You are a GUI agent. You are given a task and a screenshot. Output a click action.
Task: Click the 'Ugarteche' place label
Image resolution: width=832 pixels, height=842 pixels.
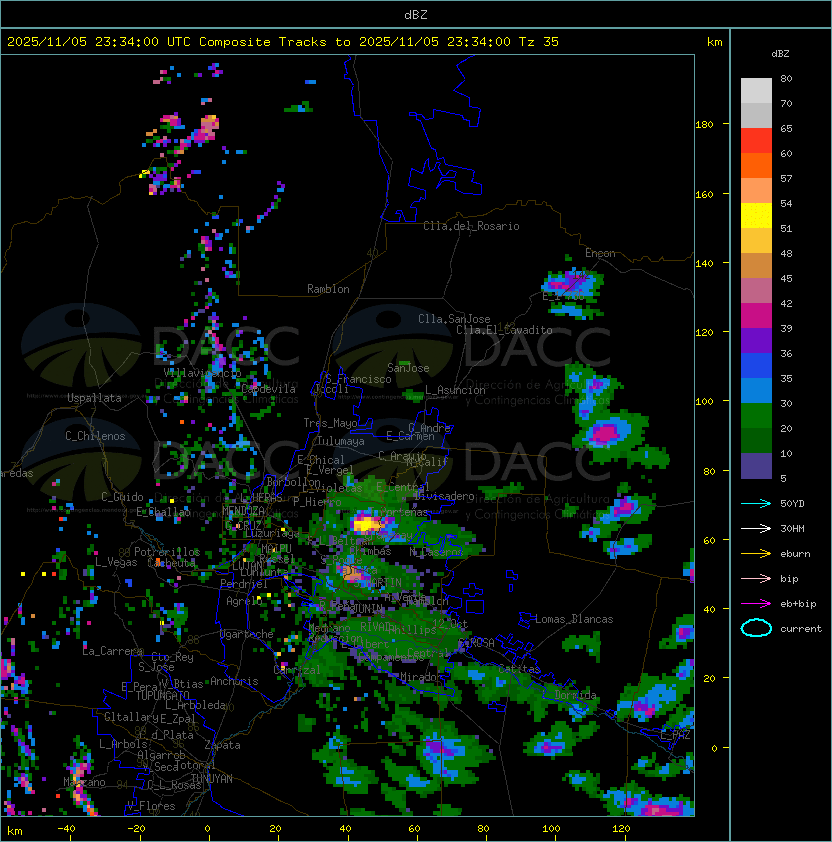(247, 634)
